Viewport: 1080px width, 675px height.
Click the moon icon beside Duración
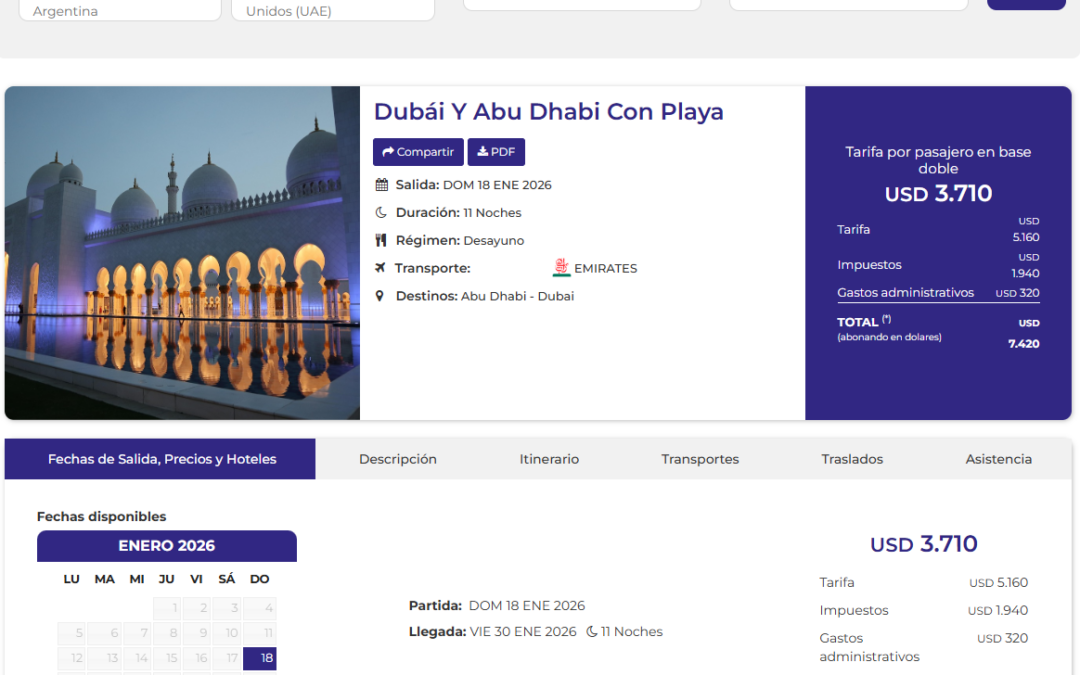click(381, 213)
